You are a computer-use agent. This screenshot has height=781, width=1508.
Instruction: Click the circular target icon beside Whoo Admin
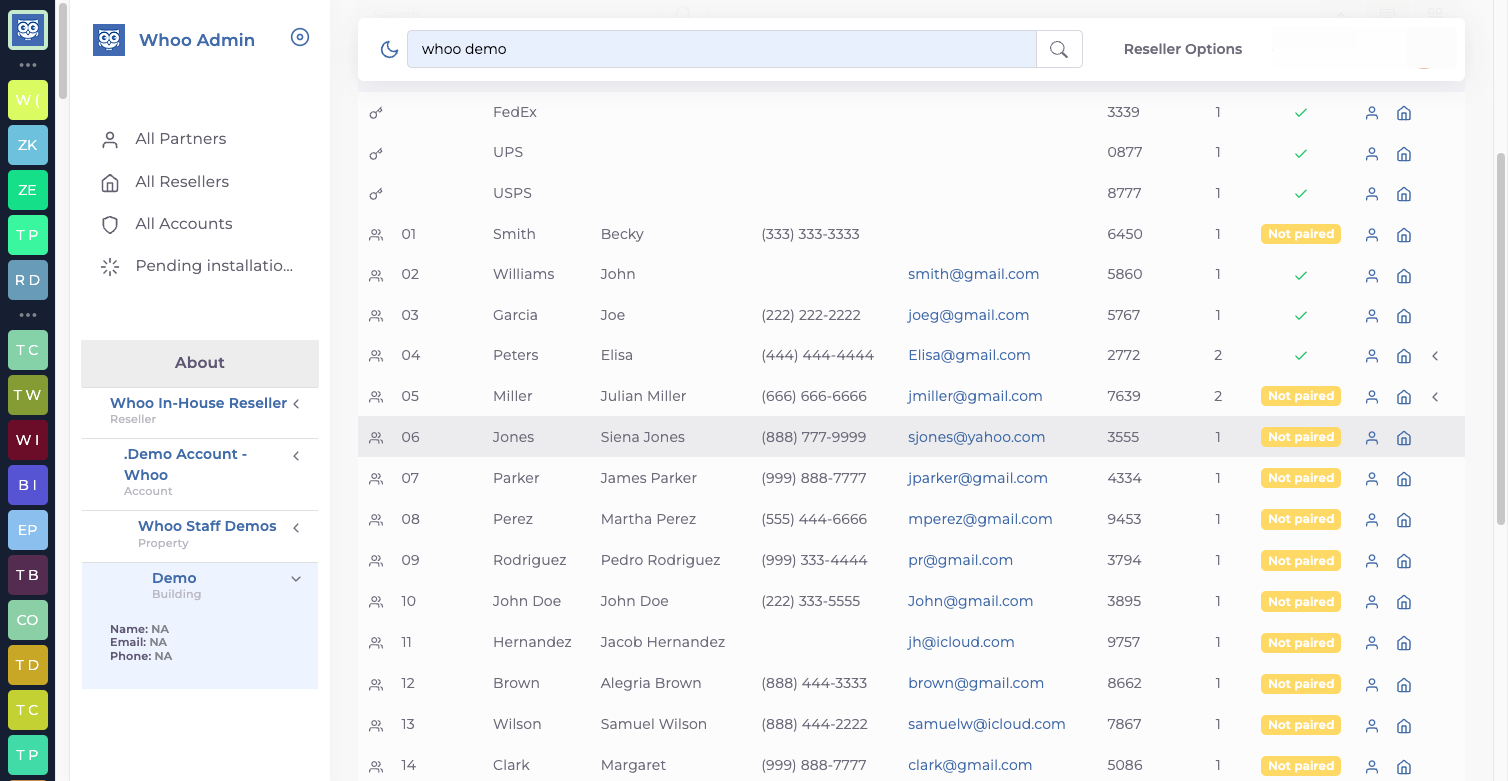click(x=300, y=38)
